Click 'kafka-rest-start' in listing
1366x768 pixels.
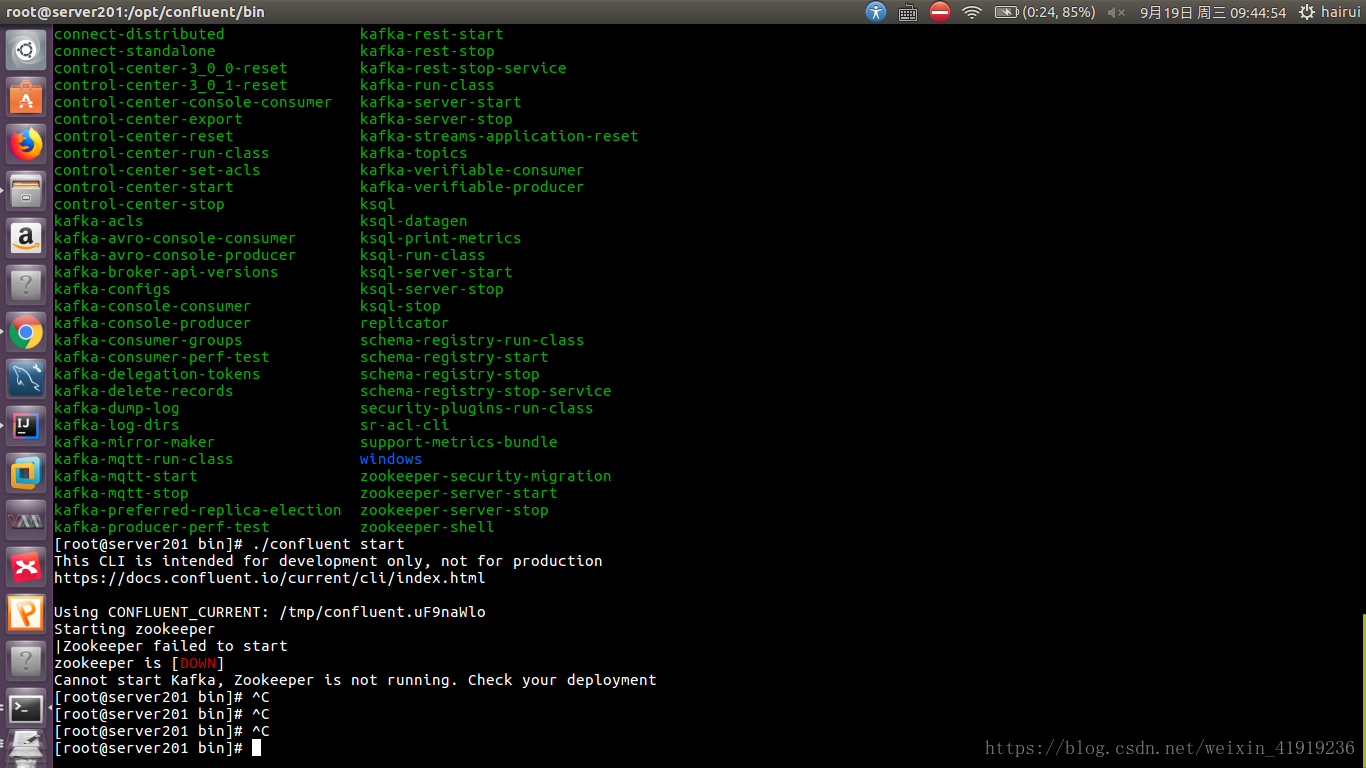(x=432, y=34)
